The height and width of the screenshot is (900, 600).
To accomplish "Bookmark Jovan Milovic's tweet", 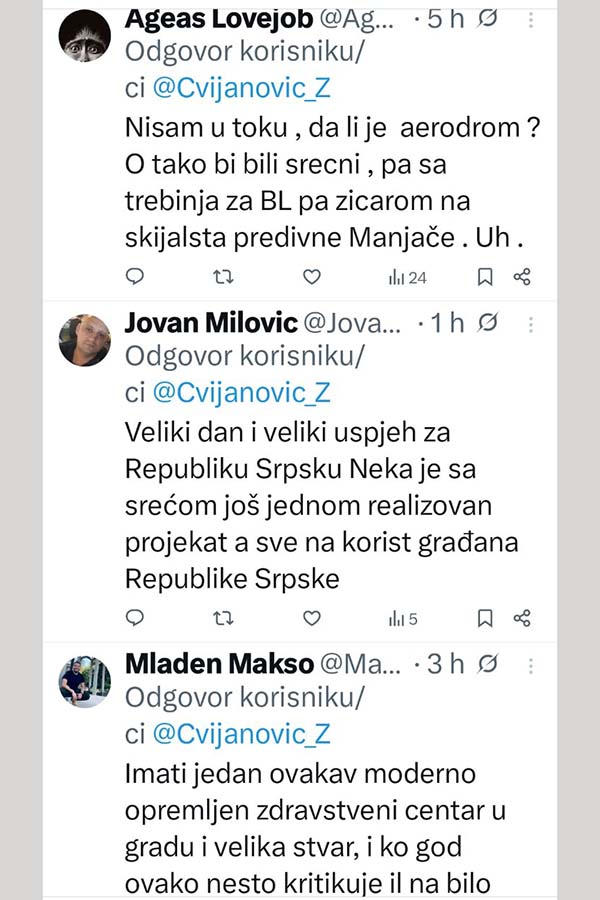I will (x=485, y=619).
